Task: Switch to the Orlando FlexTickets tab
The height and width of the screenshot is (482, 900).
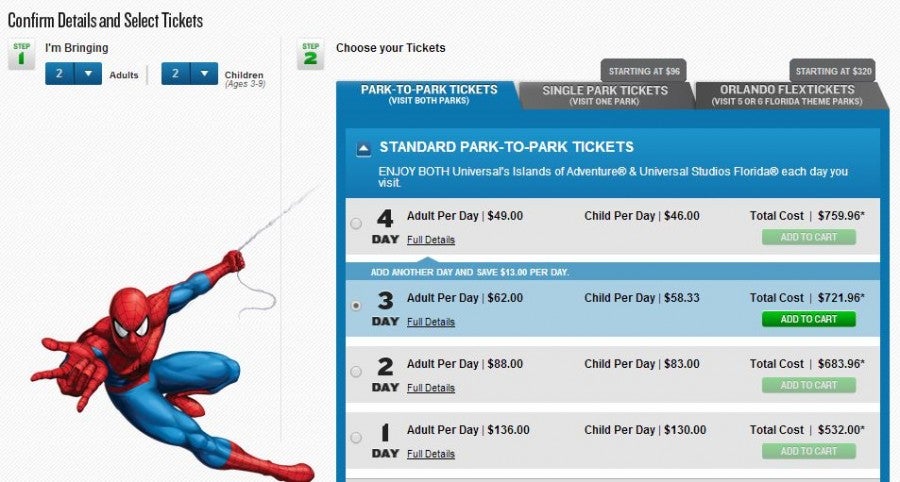Action: click(790, 95)
